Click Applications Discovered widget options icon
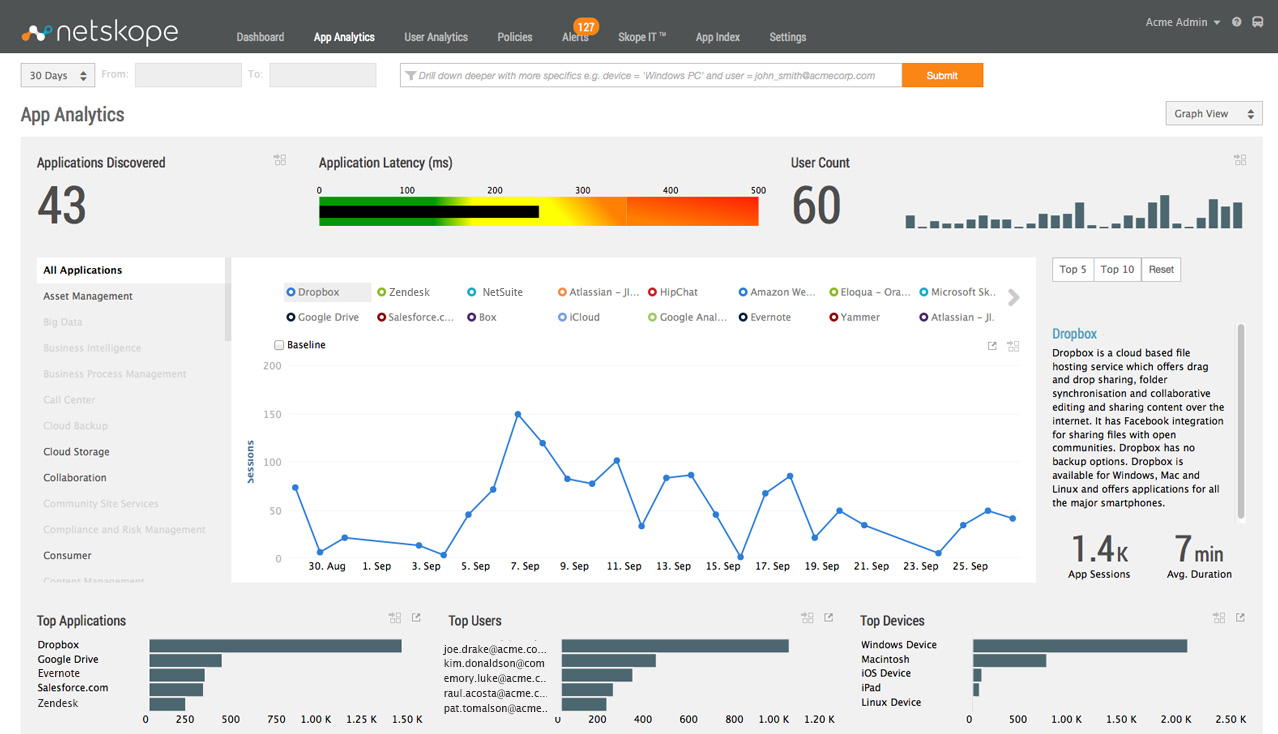This screenshot has width=1278, height=734. point(280,160)
